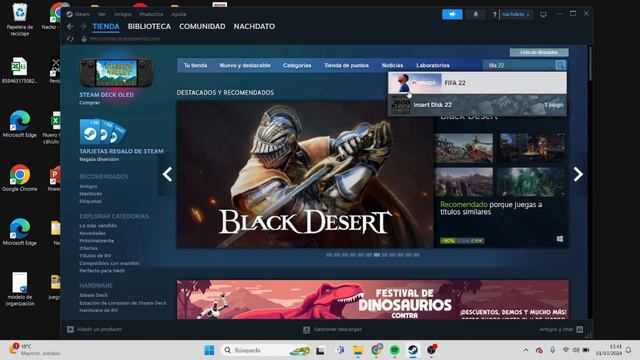Open the Ofertas category link
Screen dimensions: 640x360
tap(89, 248)
